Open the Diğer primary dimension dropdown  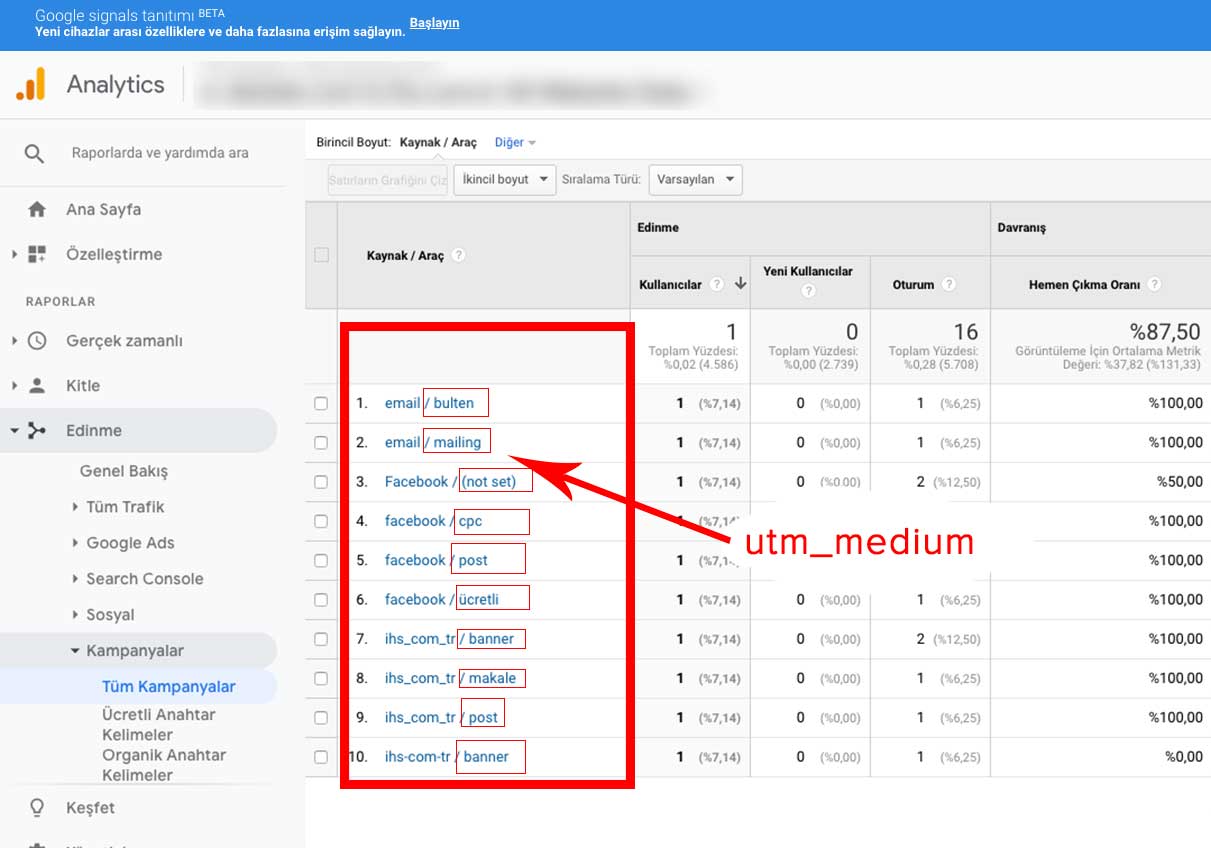(x=515, y=143)
